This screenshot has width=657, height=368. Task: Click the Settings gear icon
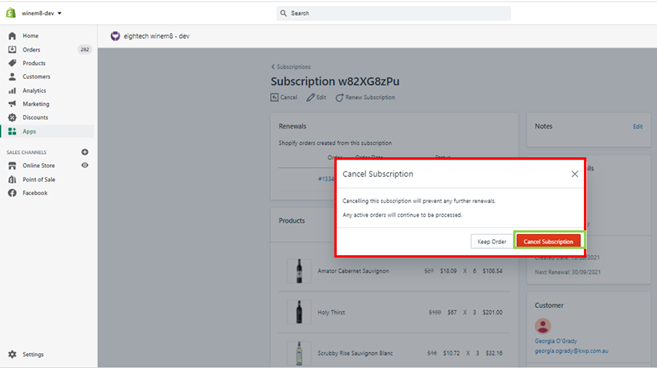(12, 355)
